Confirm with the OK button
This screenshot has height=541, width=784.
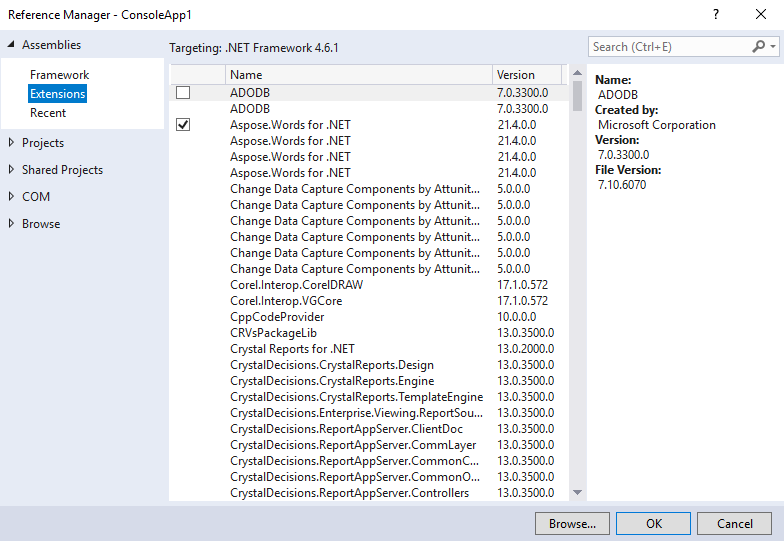pyautogui.click(x=654, y=524)
